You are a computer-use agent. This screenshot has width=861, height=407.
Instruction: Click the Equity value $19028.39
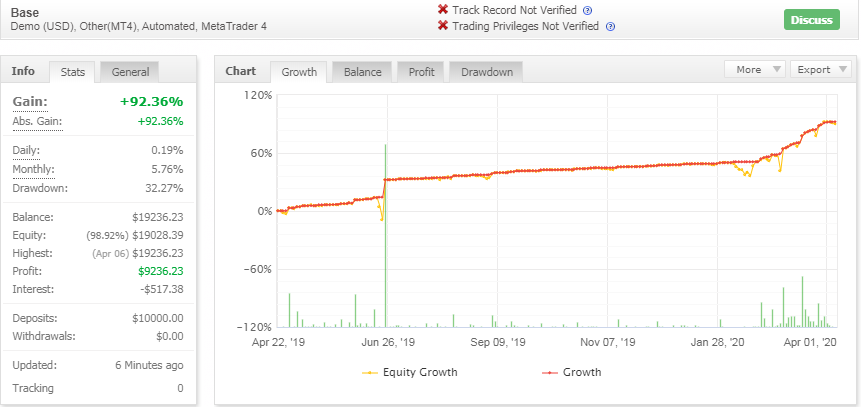tap(158, 235)
